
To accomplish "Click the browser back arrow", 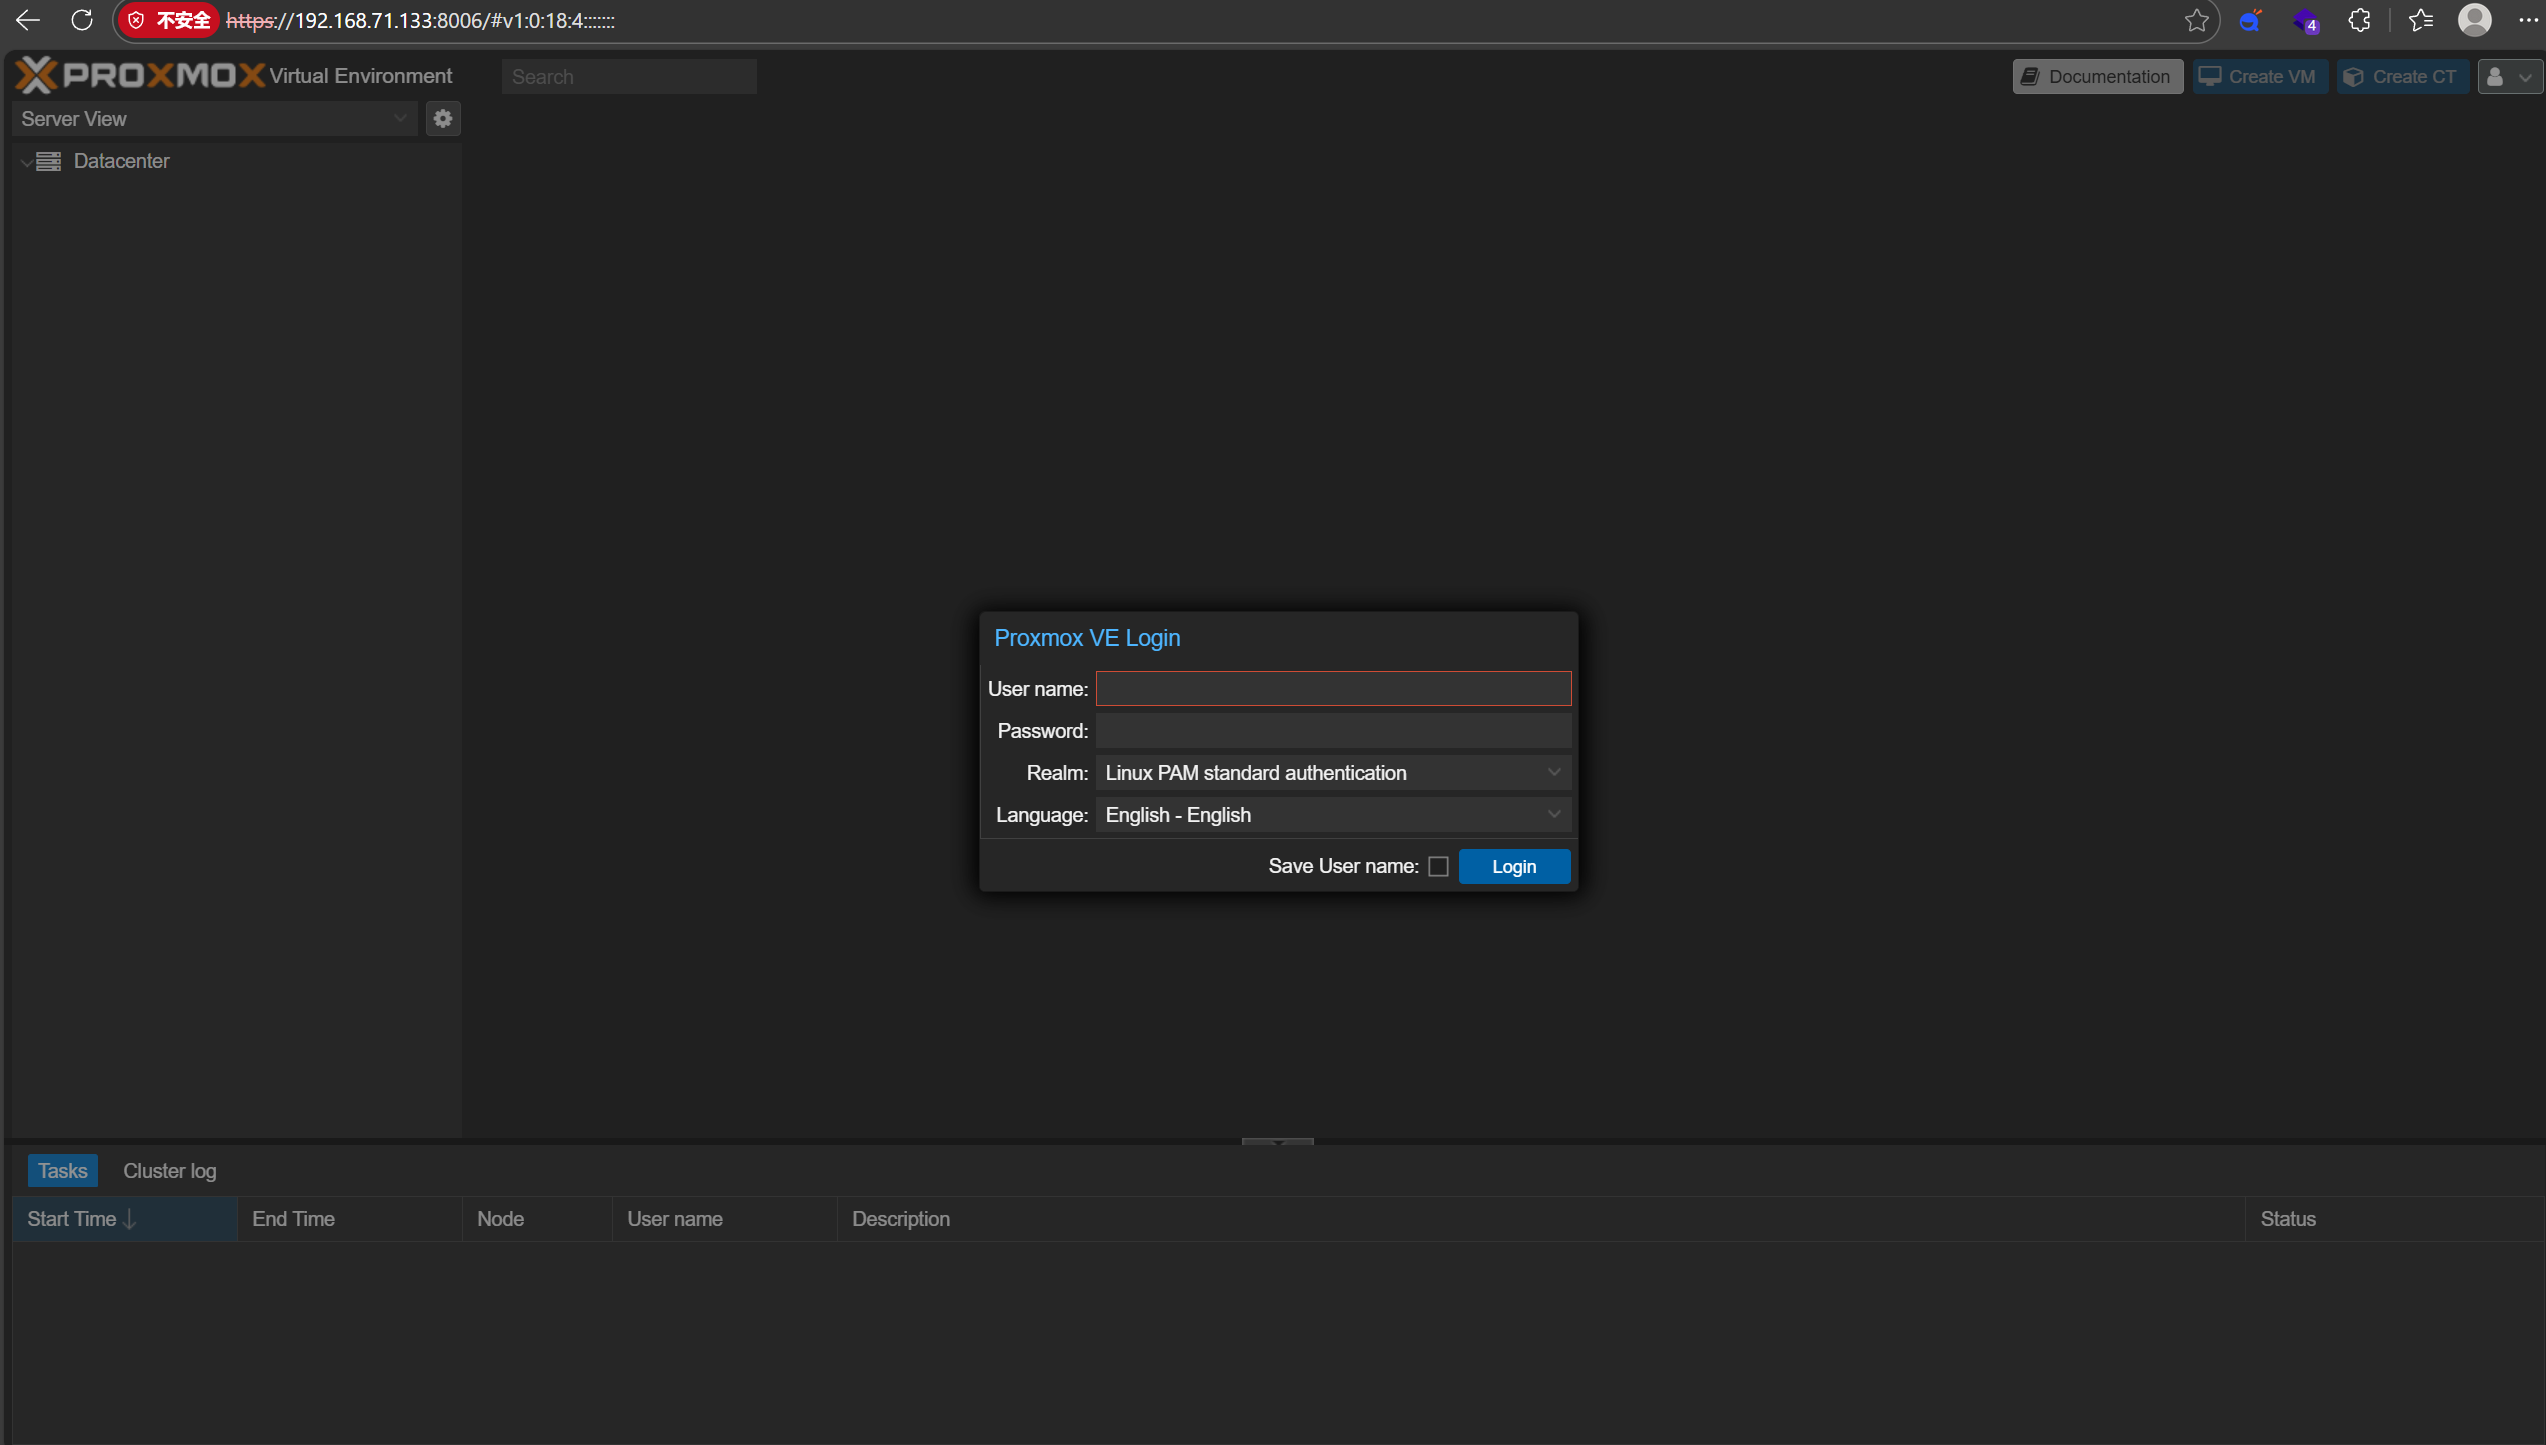I will [27, 20].
